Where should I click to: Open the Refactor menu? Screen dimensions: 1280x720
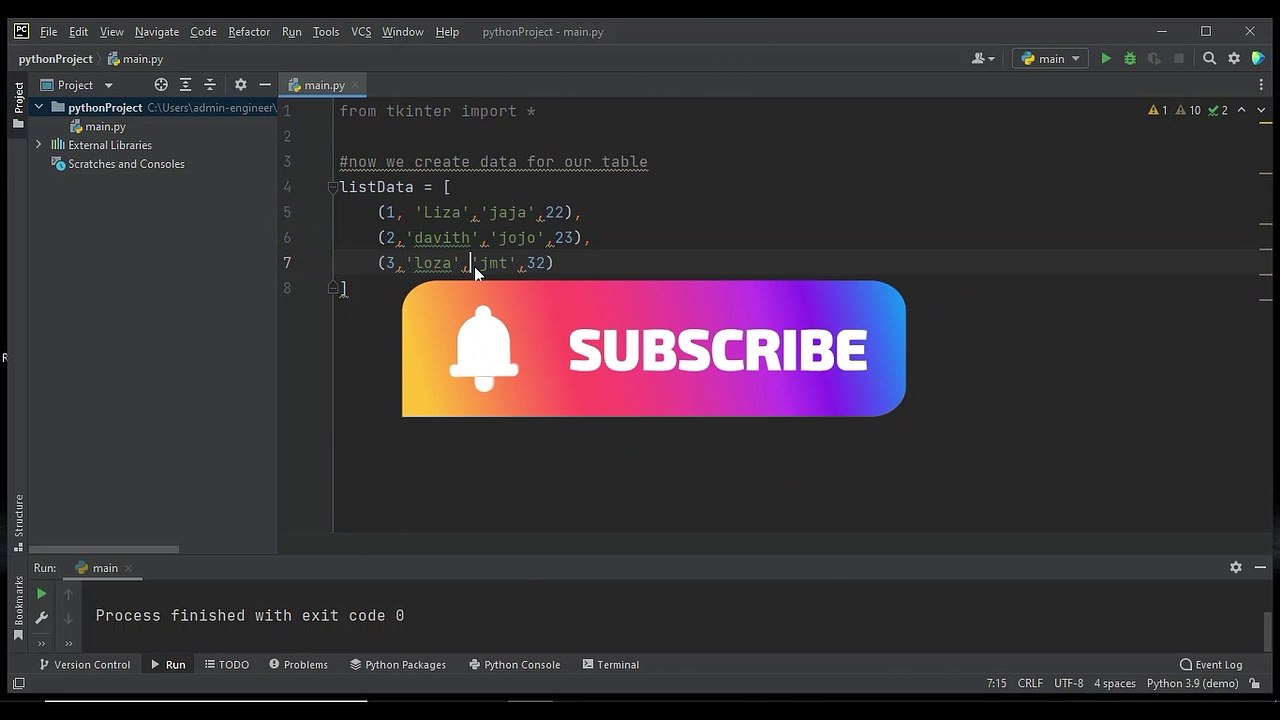249,32
